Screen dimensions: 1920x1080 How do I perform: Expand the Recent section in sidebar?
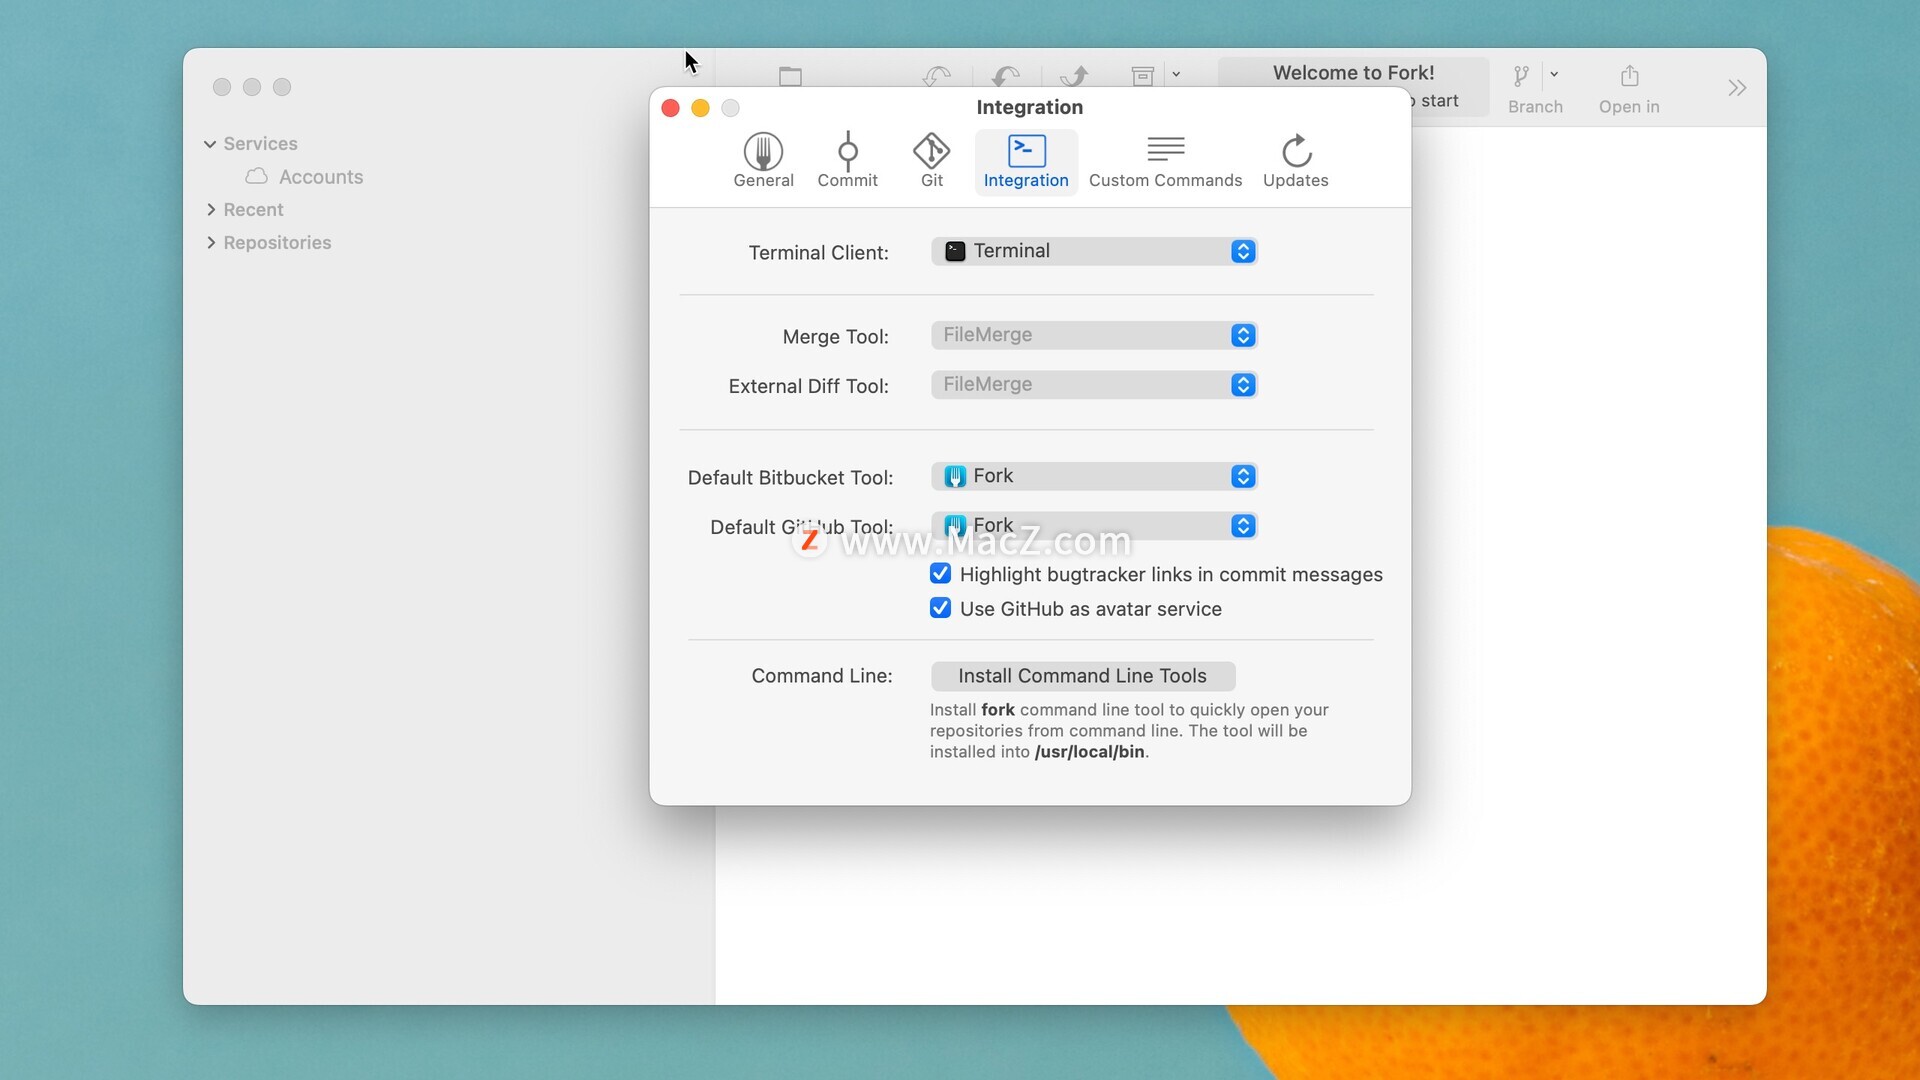pyautogui.click(x=211, y=210)
